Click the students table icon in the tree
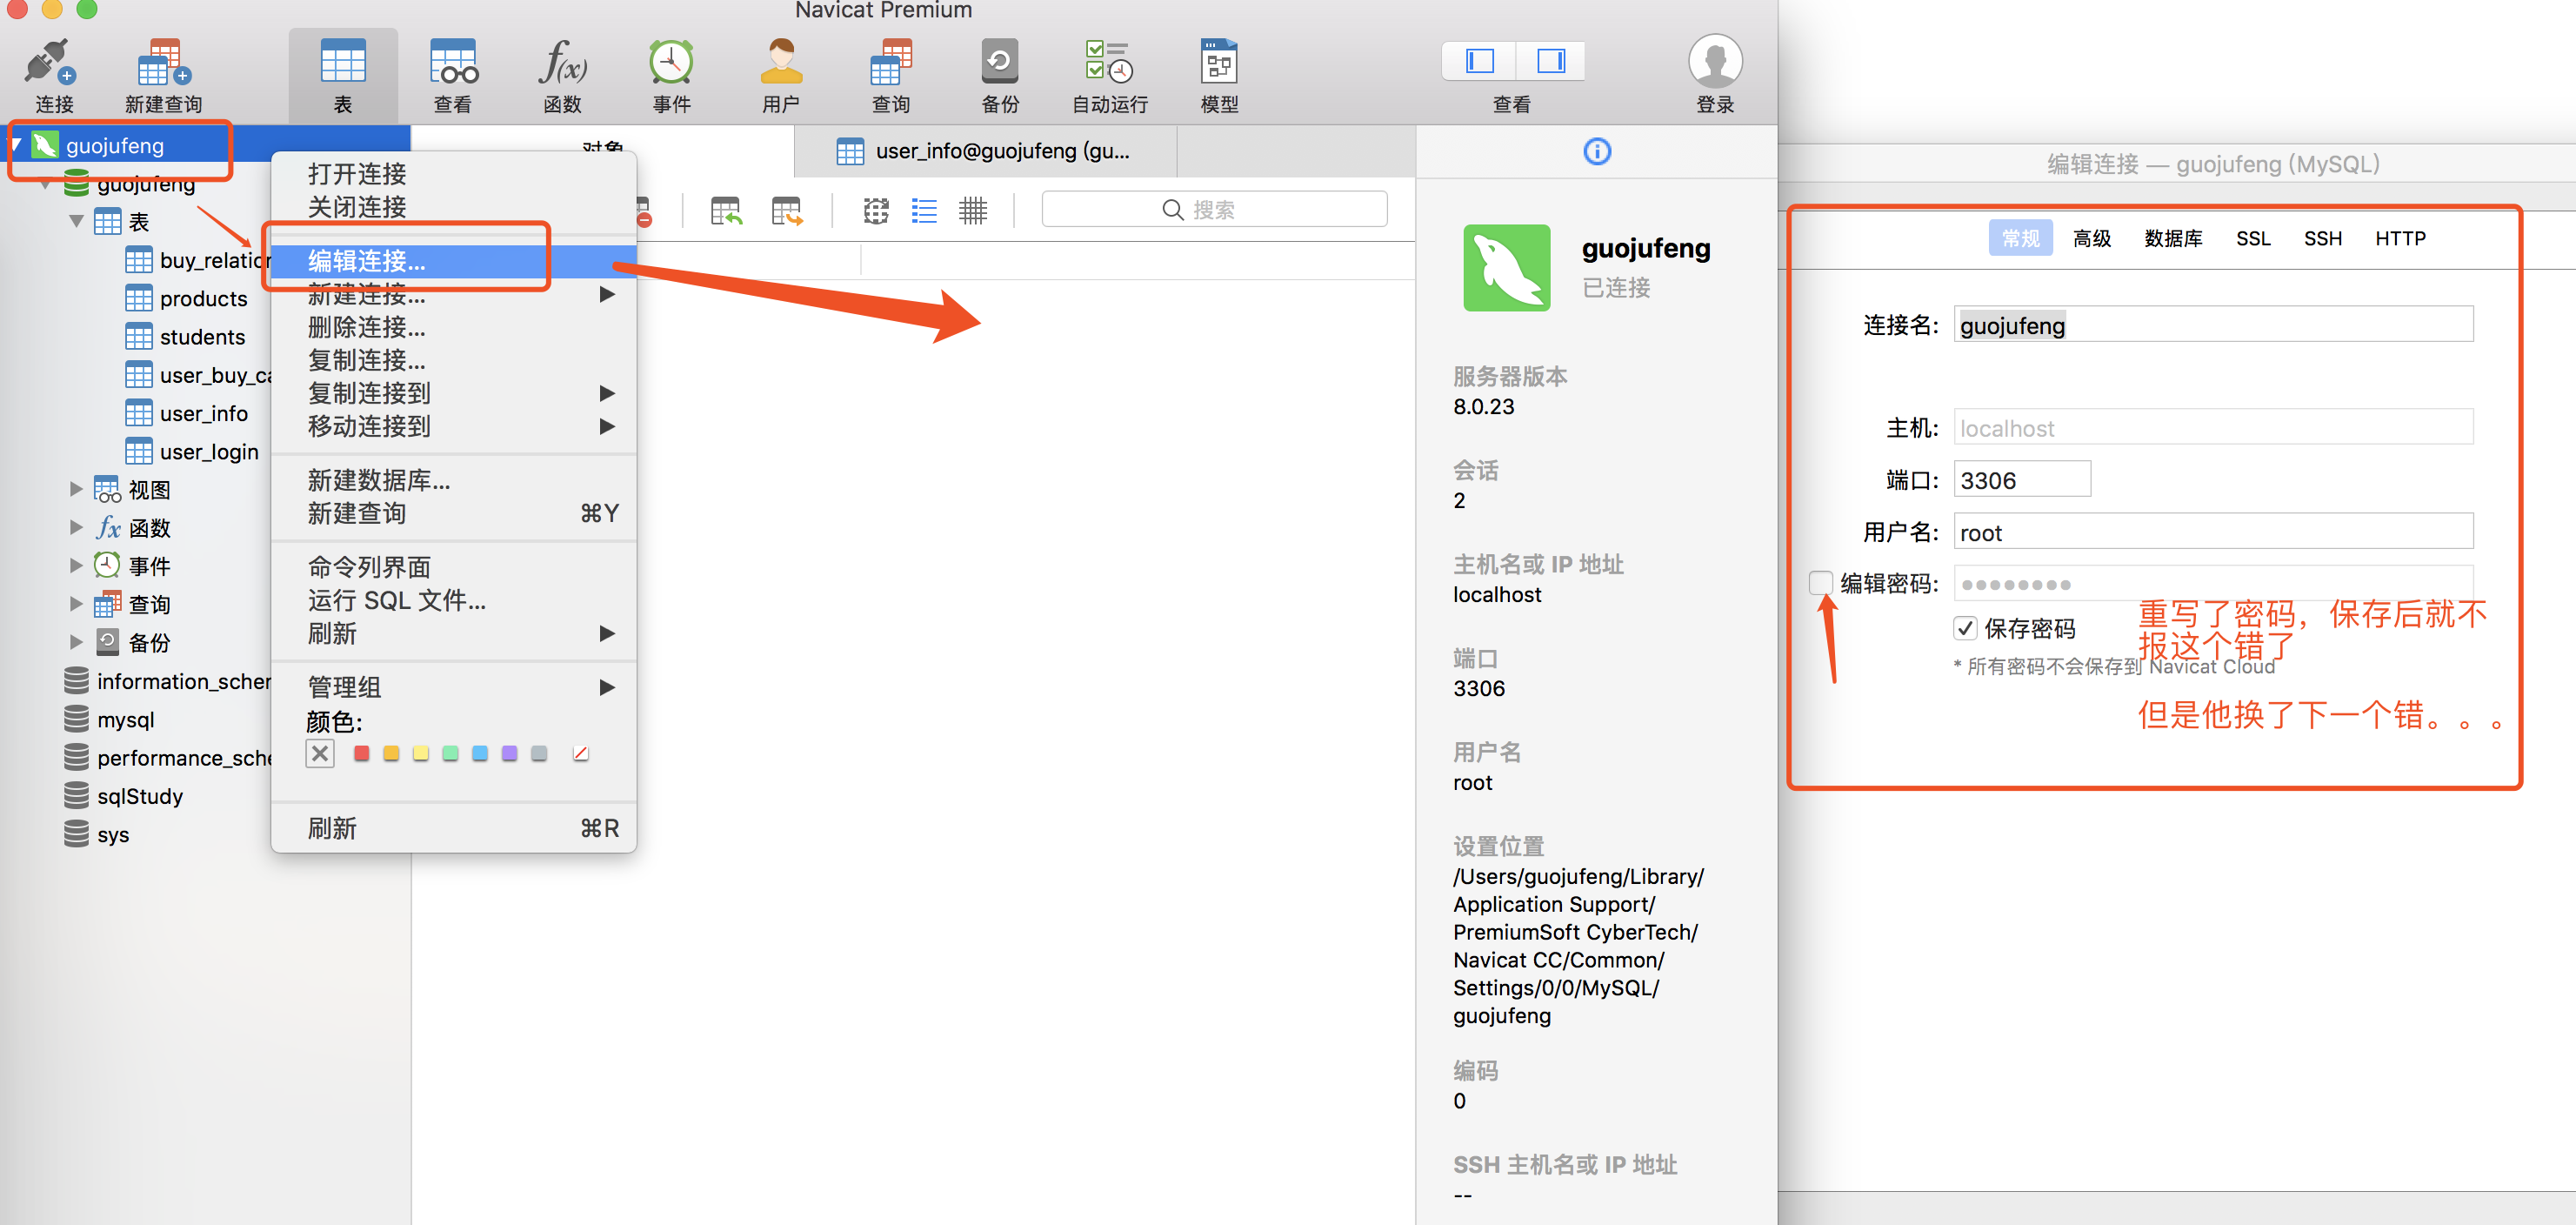2576x1225 pixels. 138,337
